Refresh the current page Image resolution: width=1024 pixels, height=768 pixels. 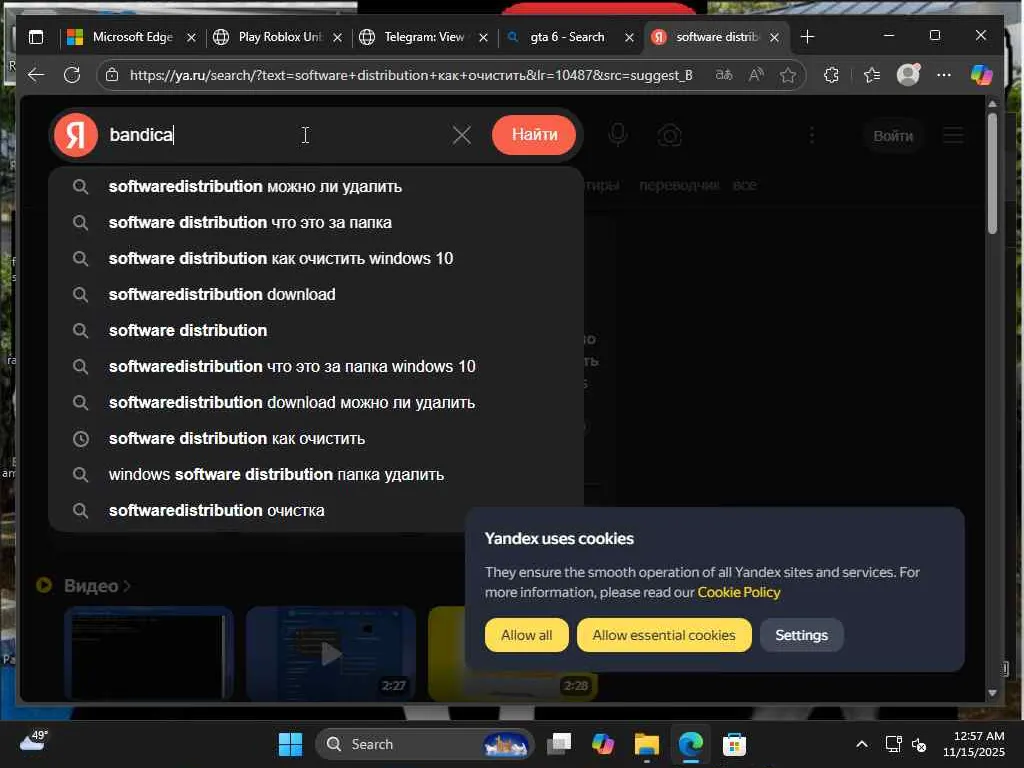[72, 75]
